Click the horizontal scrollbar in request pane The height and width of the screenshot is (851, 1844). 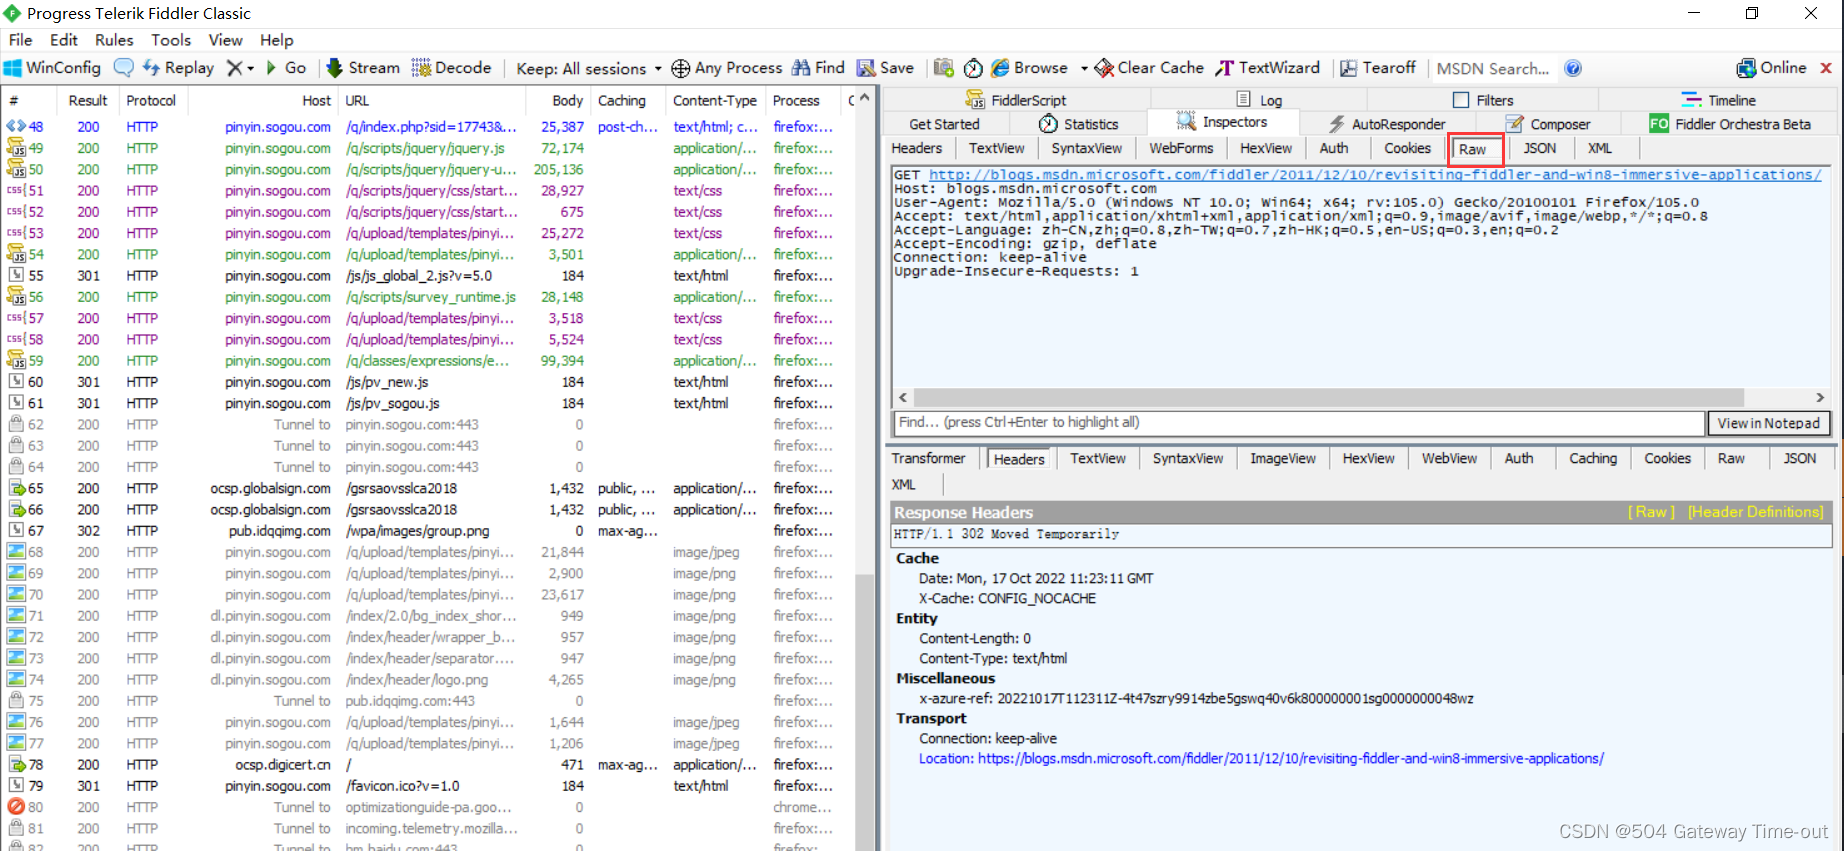tap(1327, 397)
